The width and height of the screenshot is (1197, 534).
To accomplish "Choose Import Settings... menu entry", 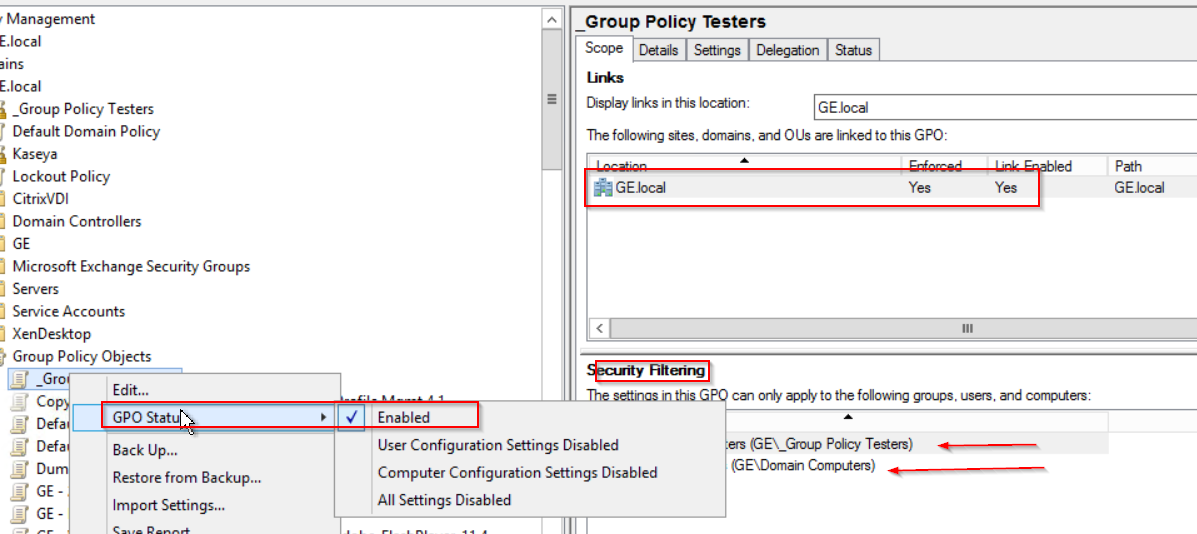I will click(x=204, y=505).
